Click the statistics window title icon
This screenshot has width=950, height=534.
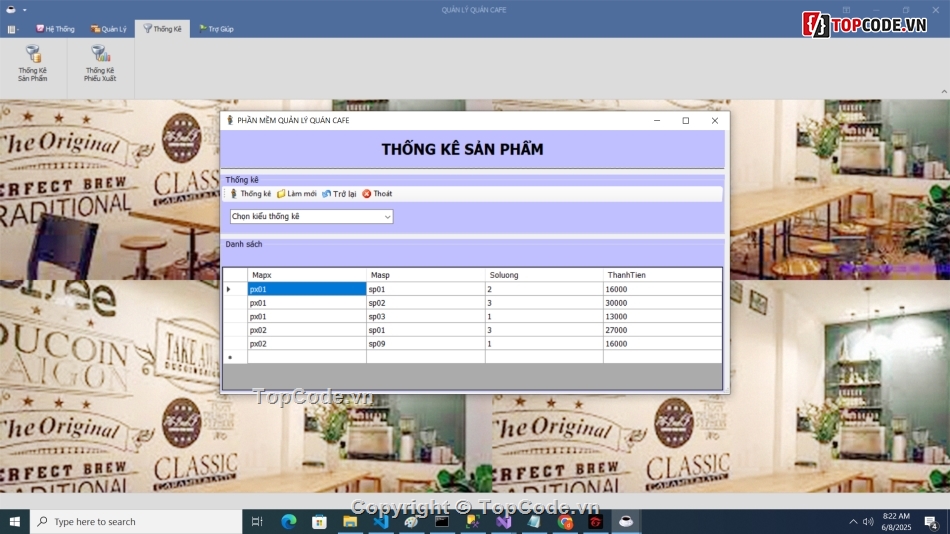pos(230,121)
